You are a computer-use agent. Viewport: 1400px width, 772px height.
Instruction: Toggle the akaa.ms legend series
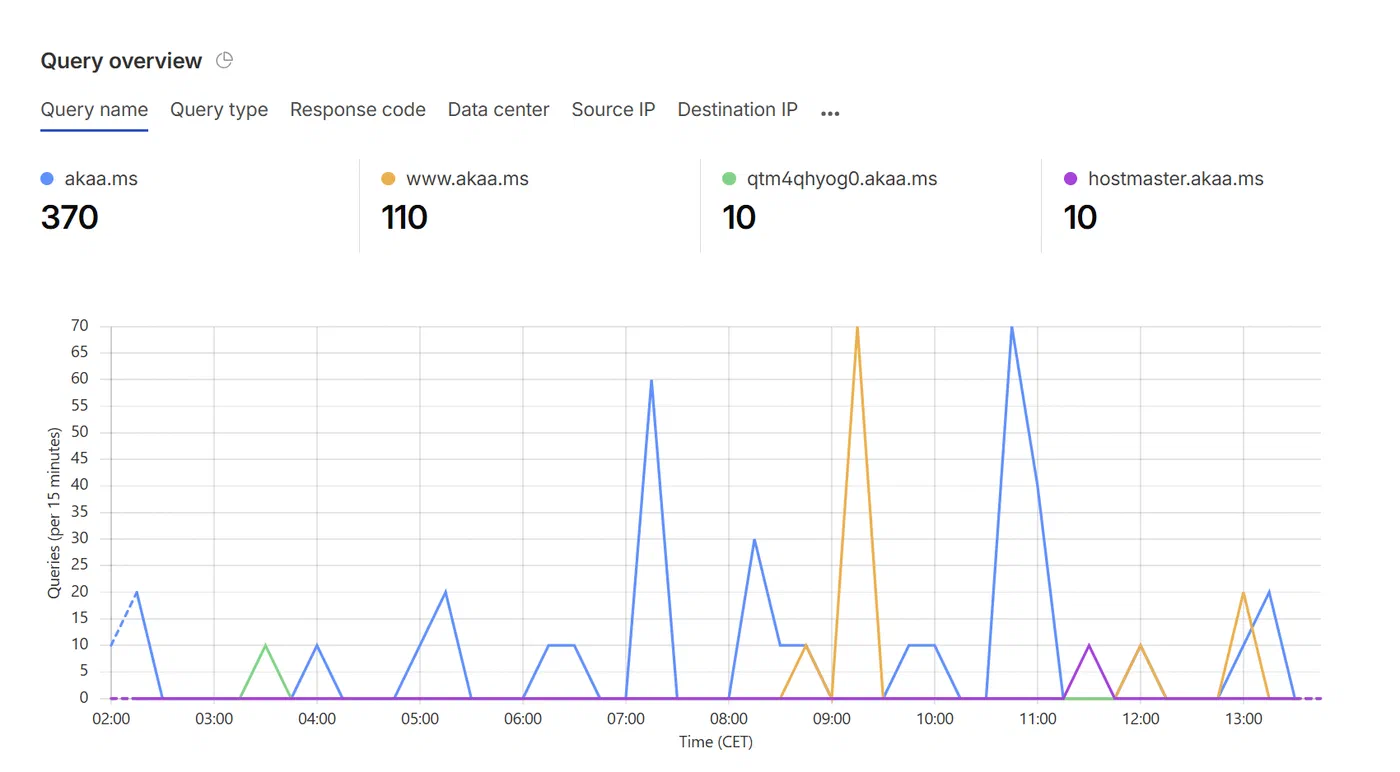pos(89,179)
